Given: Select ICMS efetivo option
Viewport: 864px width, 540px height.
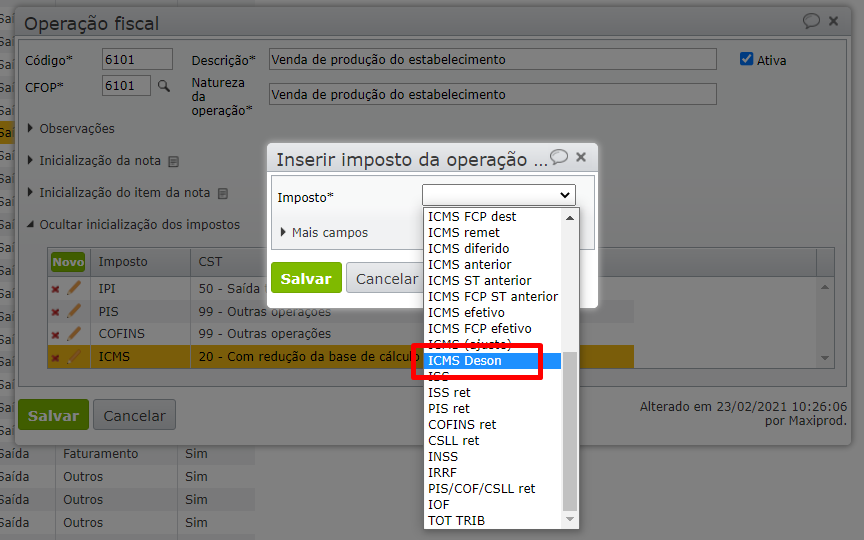Looking at the screenshot, I should (493, 312).
